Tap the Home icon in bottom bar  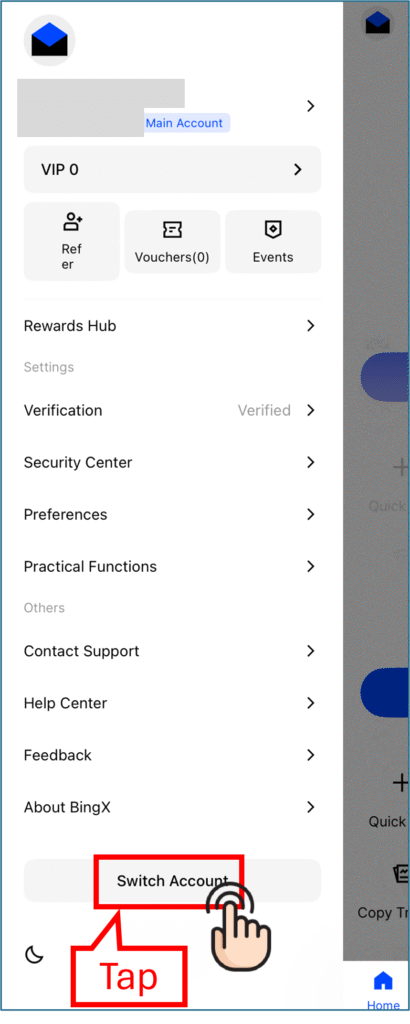tap(383, 981)
